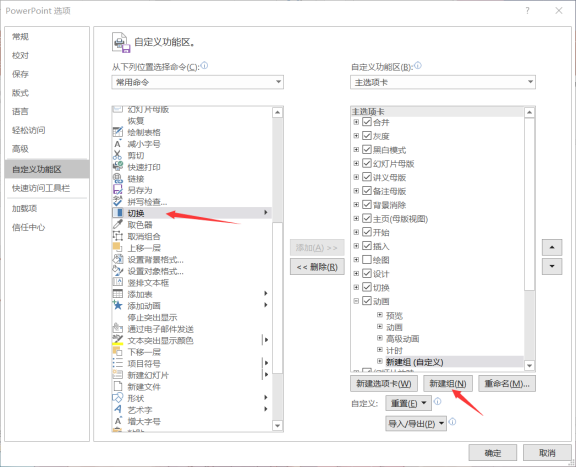Open the 重置 dropdown button
The height and width of the screenshot is (467, 576).
coord(408,403)
